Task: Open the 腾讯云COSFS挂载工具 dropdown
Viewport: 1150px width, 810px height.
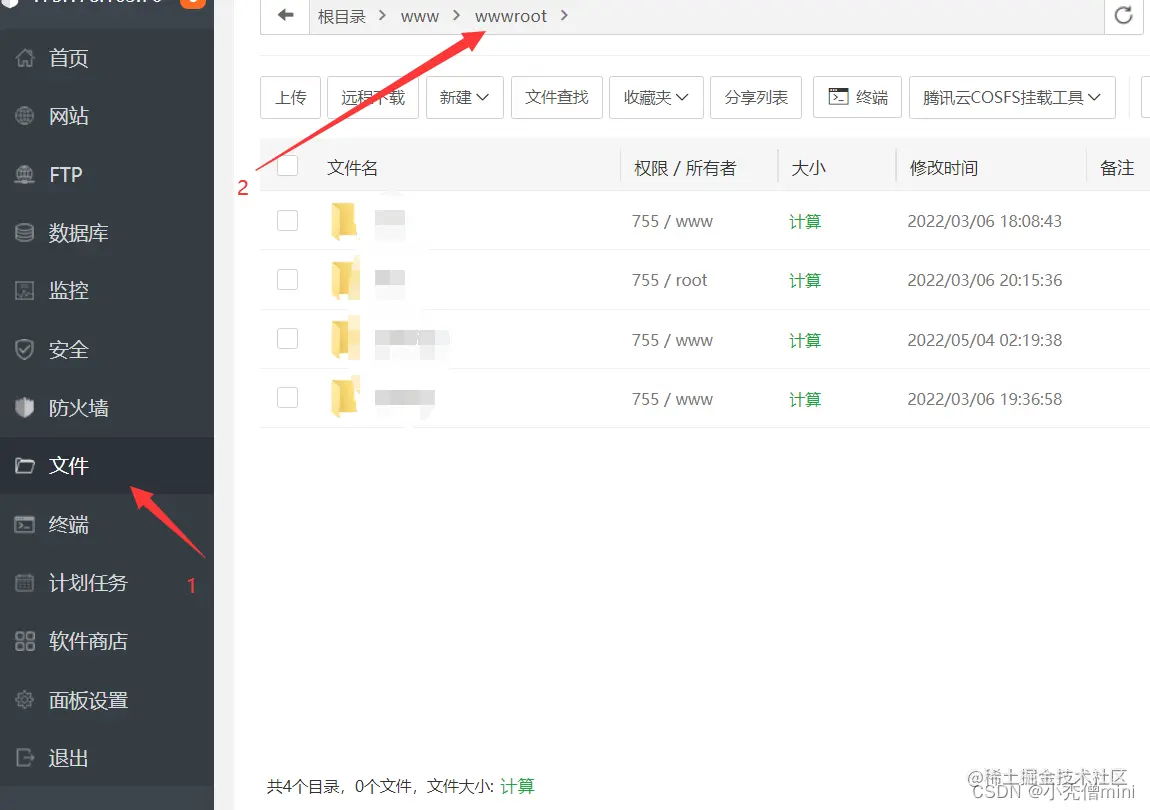Action: coord(1011,97)
